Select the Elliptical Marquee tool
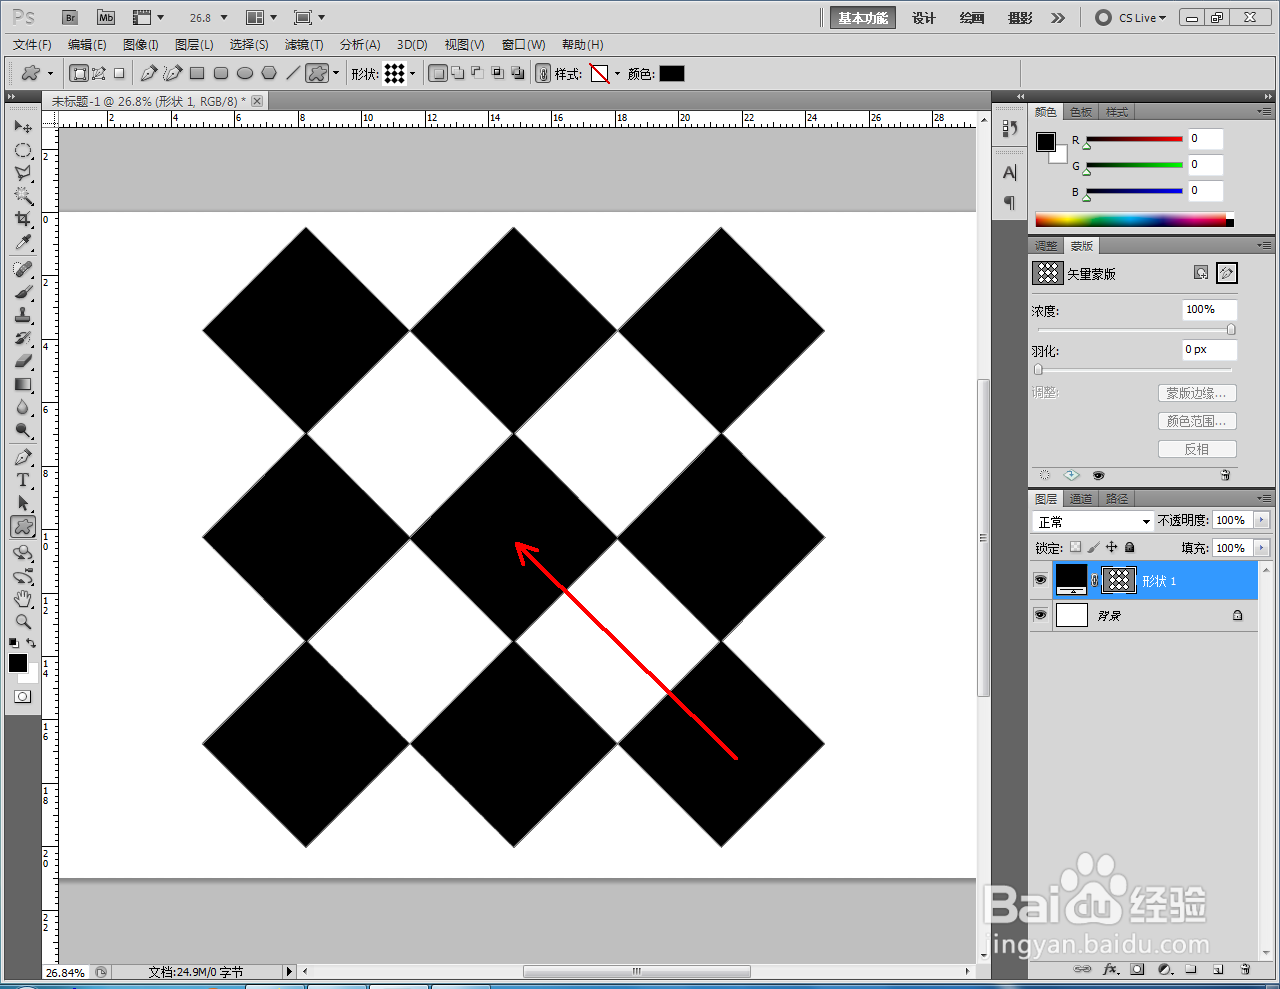This screenshot has width=1280, height=989. [23, 150]
